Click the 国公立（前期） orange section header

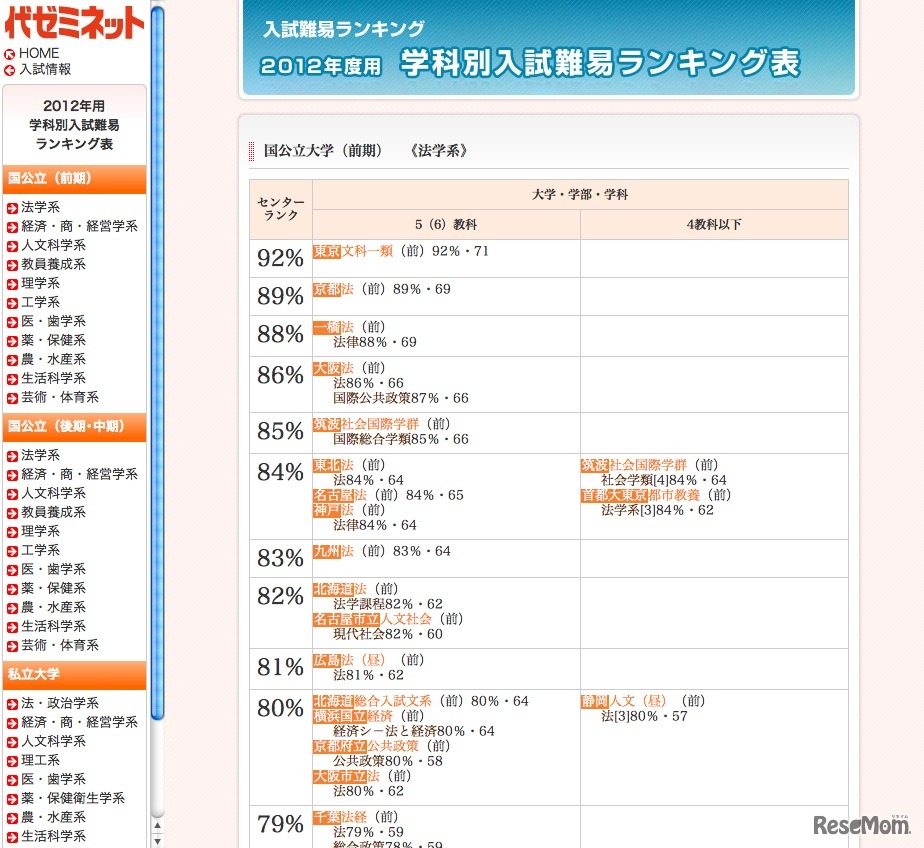coord(74,179)
